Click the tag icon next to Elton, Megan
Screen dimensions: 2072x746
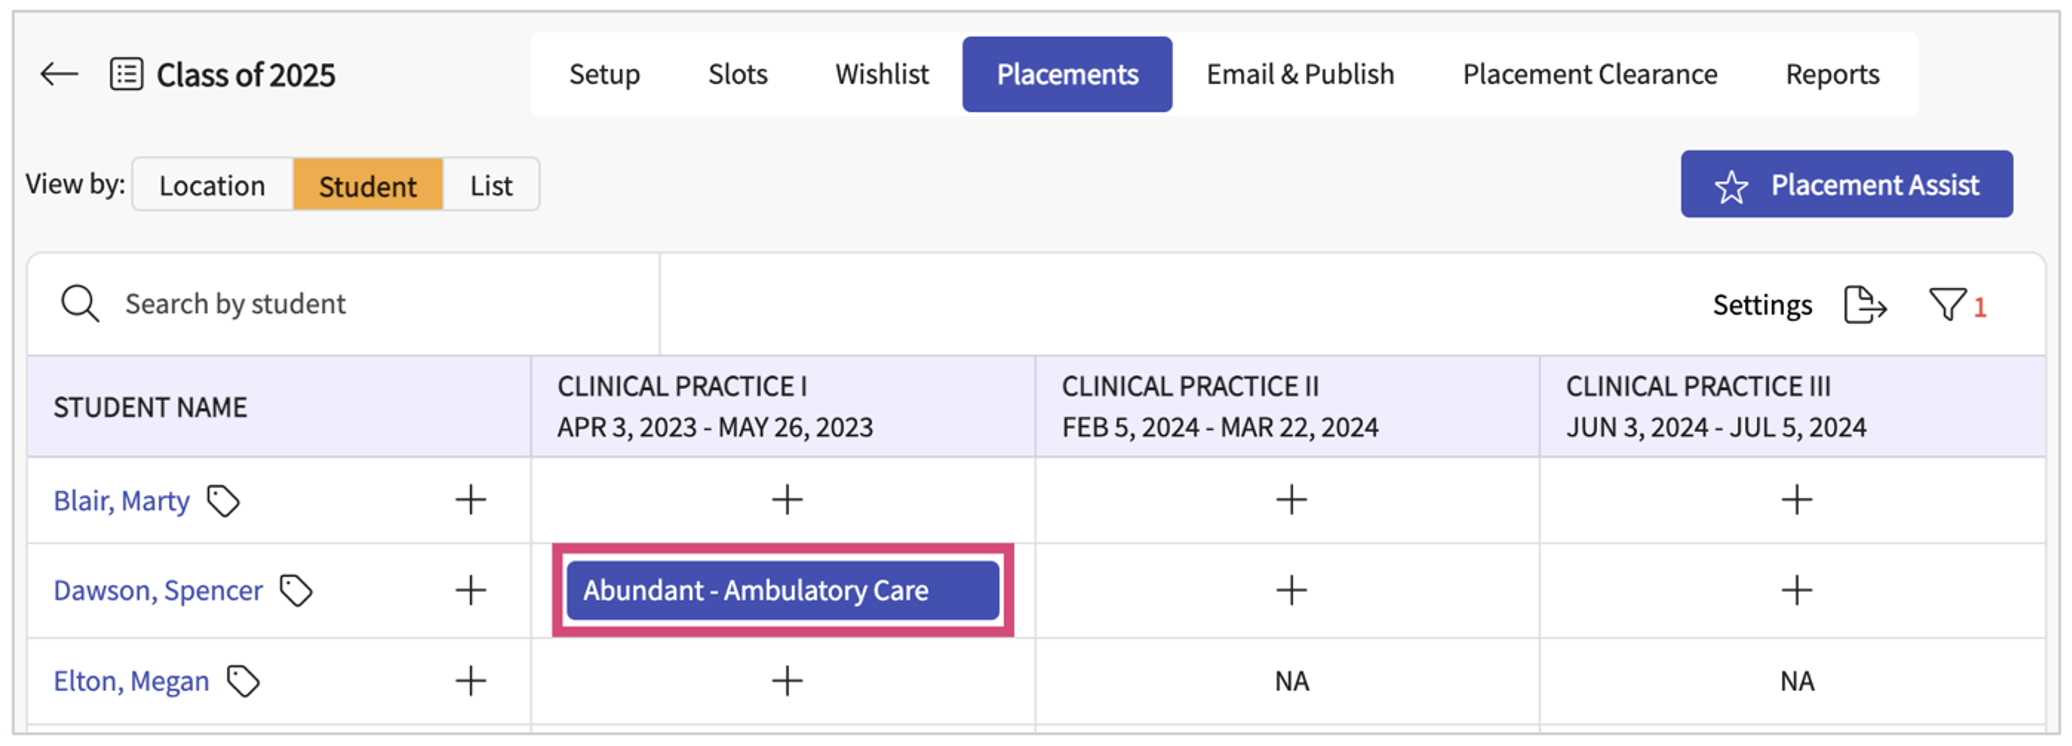(243, 682)
